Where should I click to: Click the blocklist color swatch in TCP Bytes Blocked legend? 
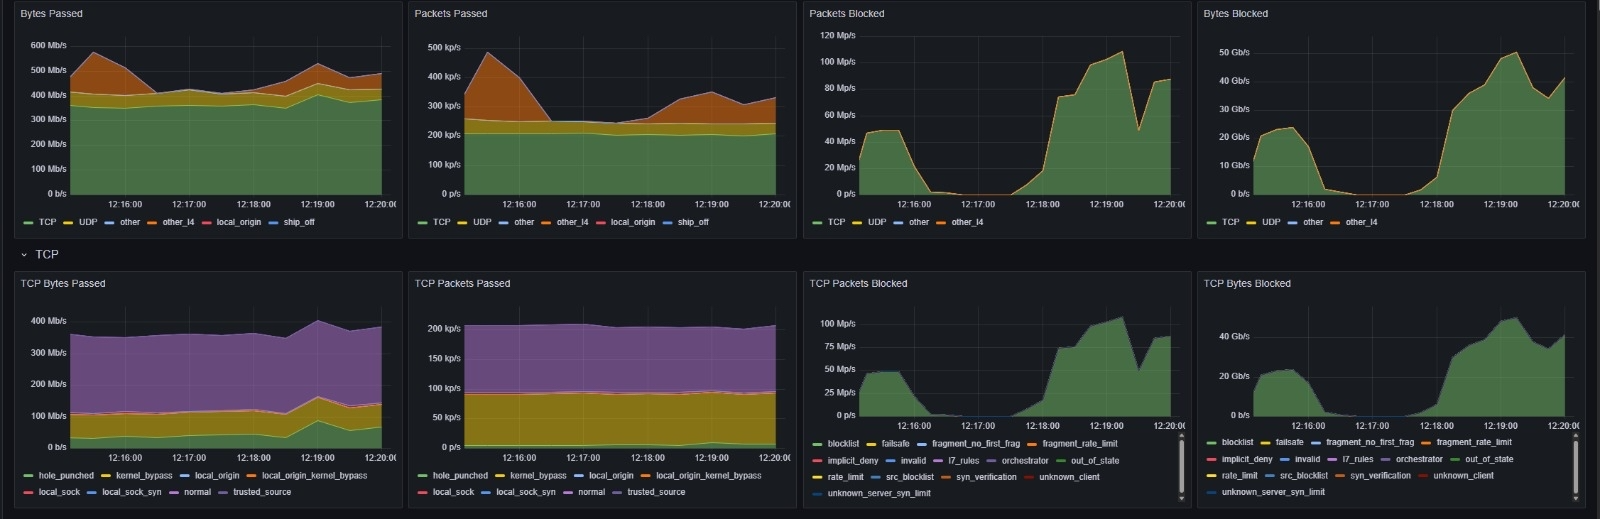(x=1211, y=443)
